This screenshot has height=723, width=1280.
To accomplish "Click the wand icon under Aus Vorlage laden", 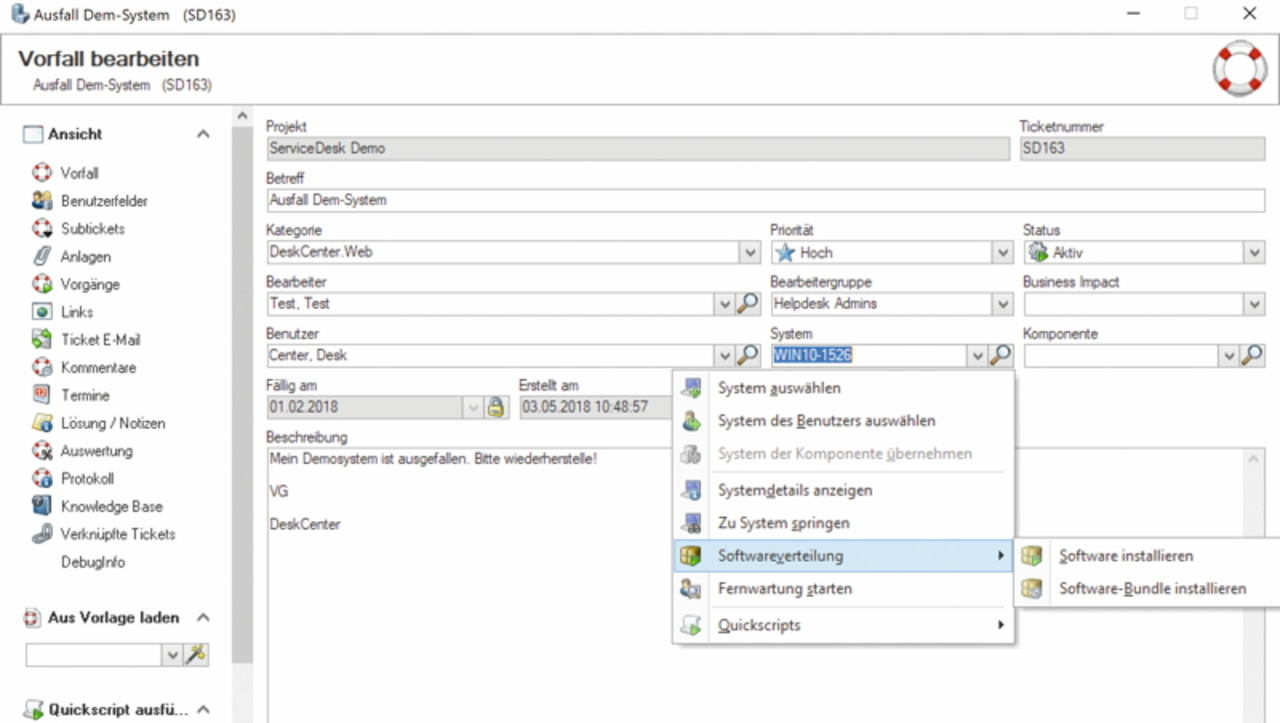I will pos(197,655).
